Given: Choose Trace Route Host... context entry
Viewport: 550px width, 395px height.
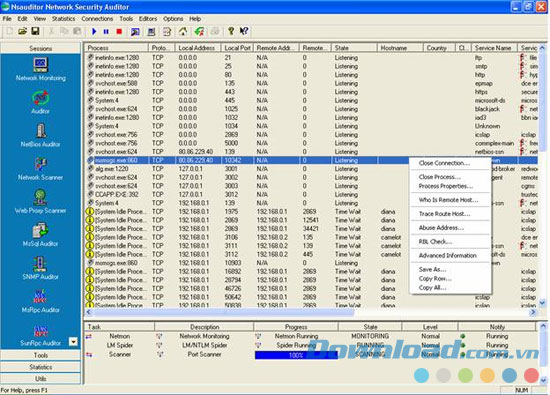Looking at the screenshot, I should pyautogui.click(x=450, y=214).
